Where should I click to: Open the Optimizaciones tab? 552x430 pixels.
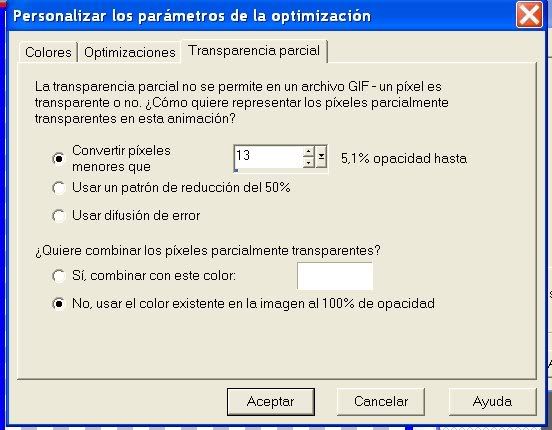(130, 52)
